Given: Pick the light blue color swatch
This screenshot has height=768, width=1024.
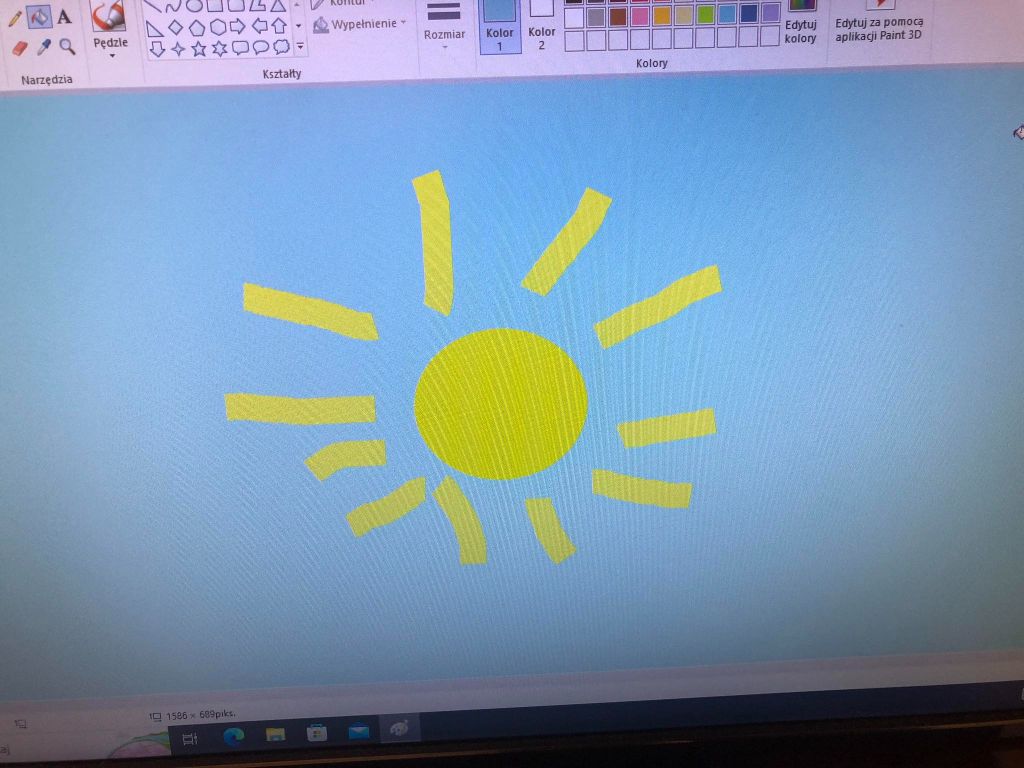Looking at the screenshot, I should tap(727, 14).
